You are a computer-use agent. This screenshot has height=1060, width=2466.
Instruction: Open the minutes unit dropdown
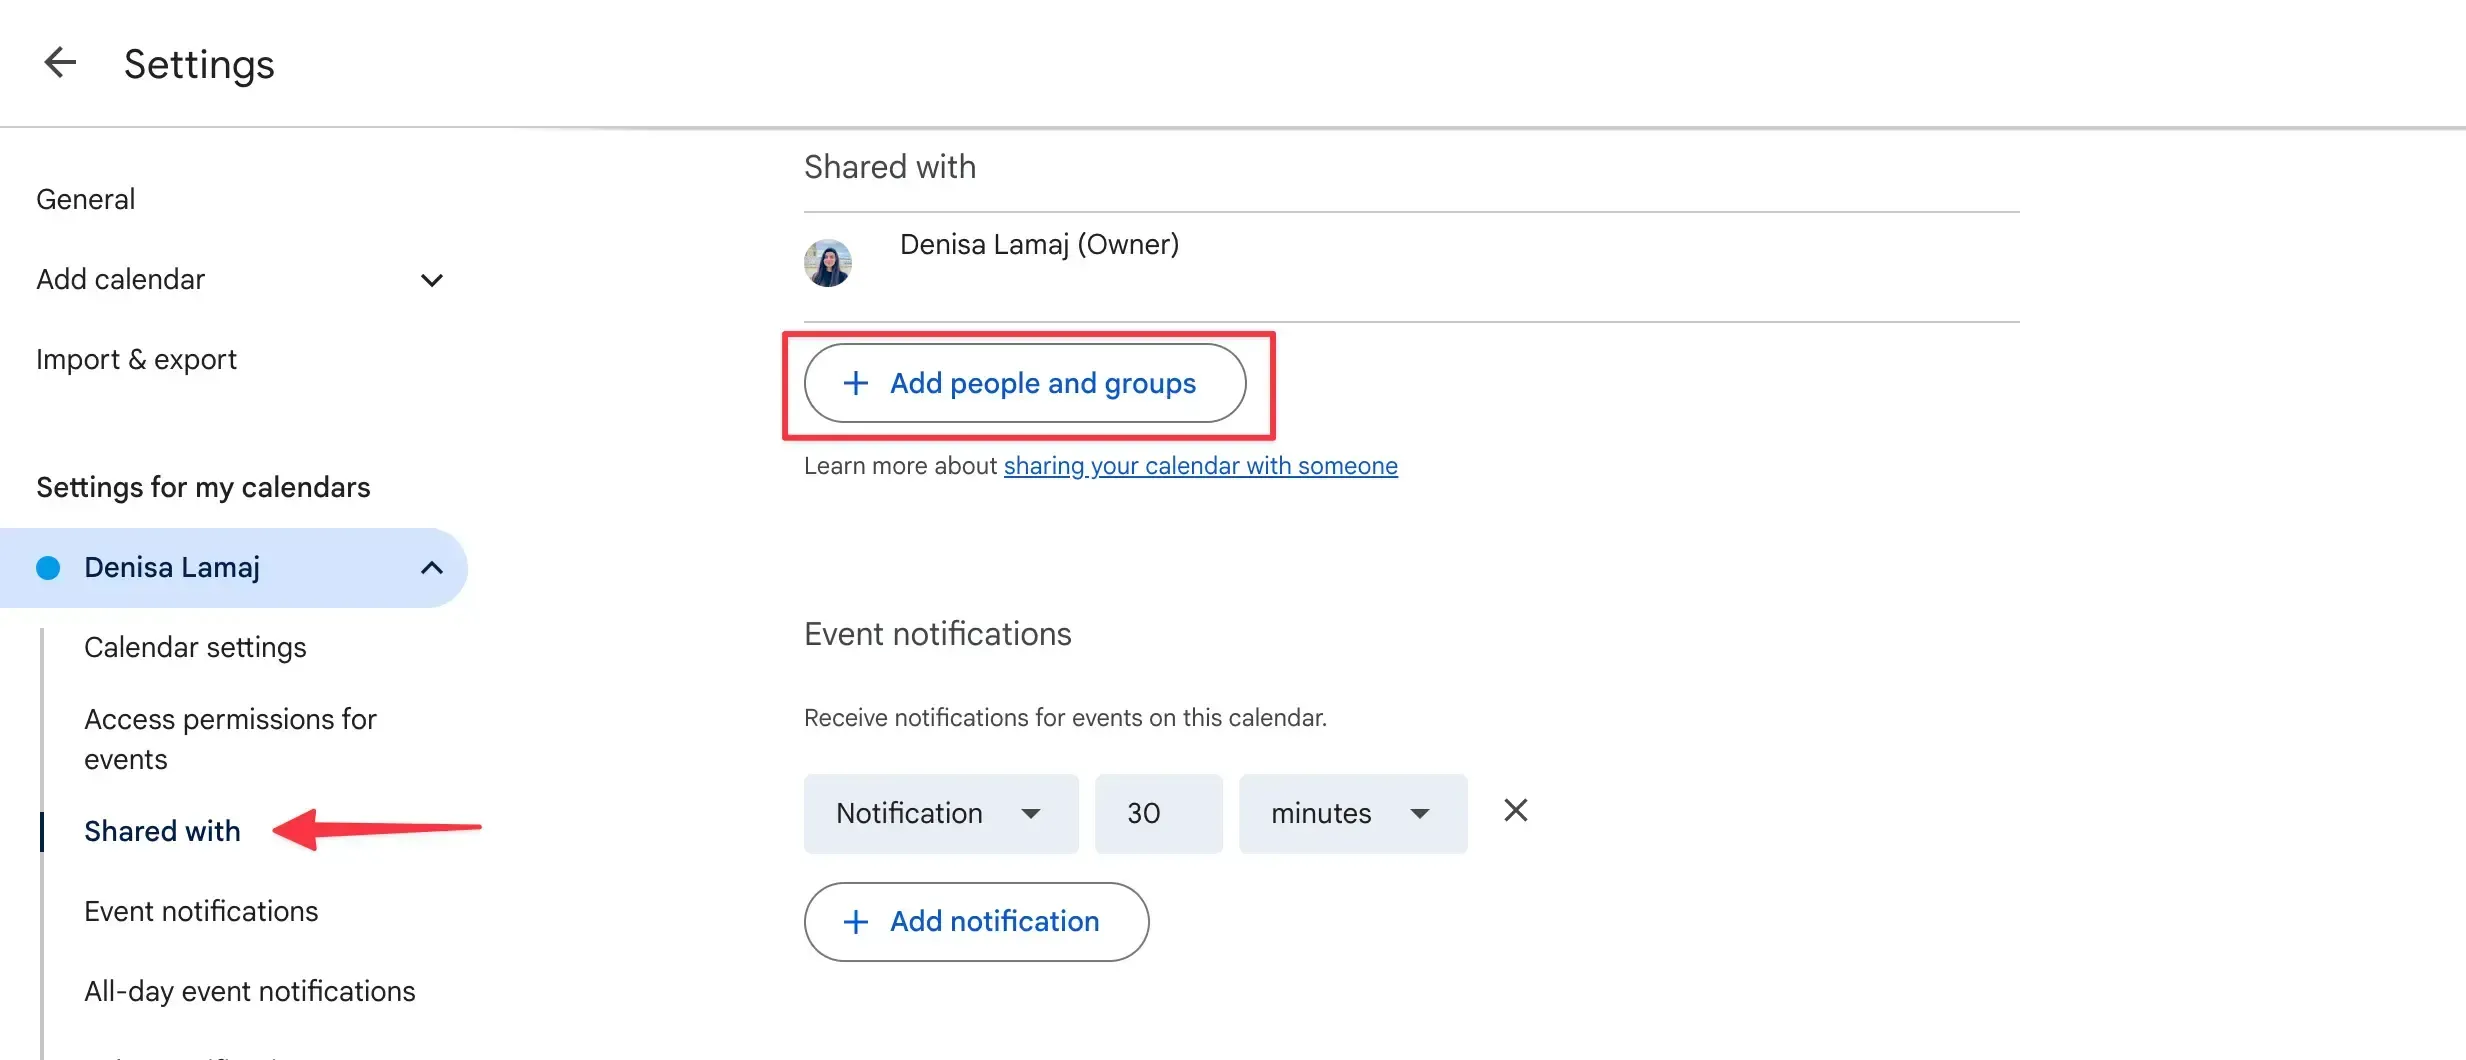(x=1352, y=813)
